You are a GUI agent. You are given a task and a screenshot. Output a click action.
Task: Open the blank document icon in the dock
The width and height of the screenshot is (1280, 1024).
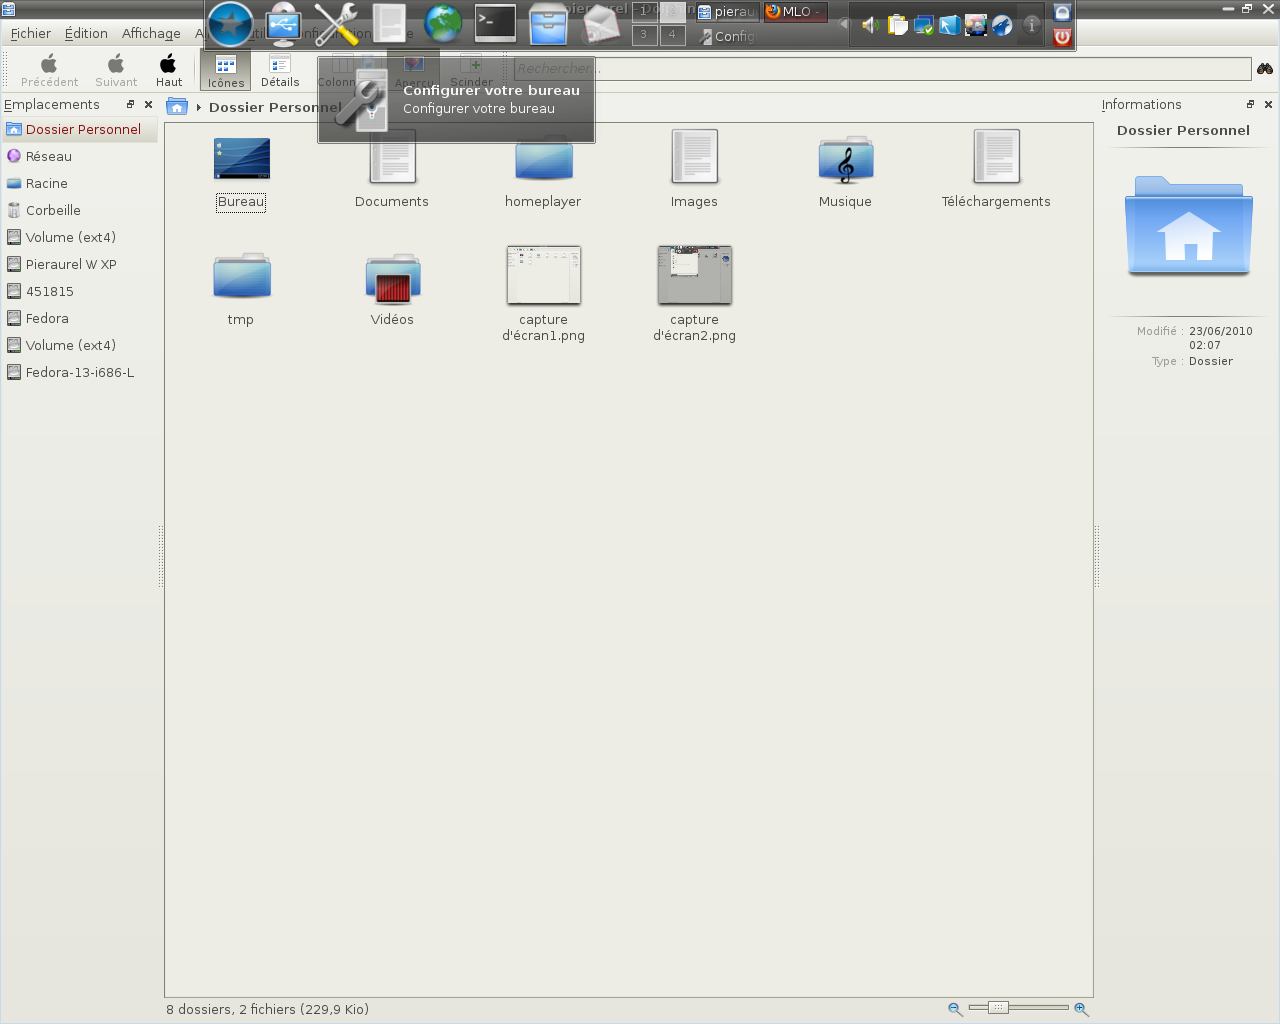pyautogui.click(x=390, y=25)
